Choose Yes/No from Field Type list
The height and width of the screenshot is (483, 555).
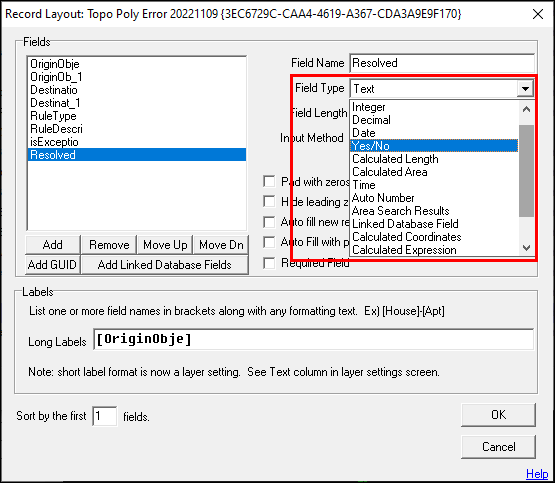tap(434, 146)
